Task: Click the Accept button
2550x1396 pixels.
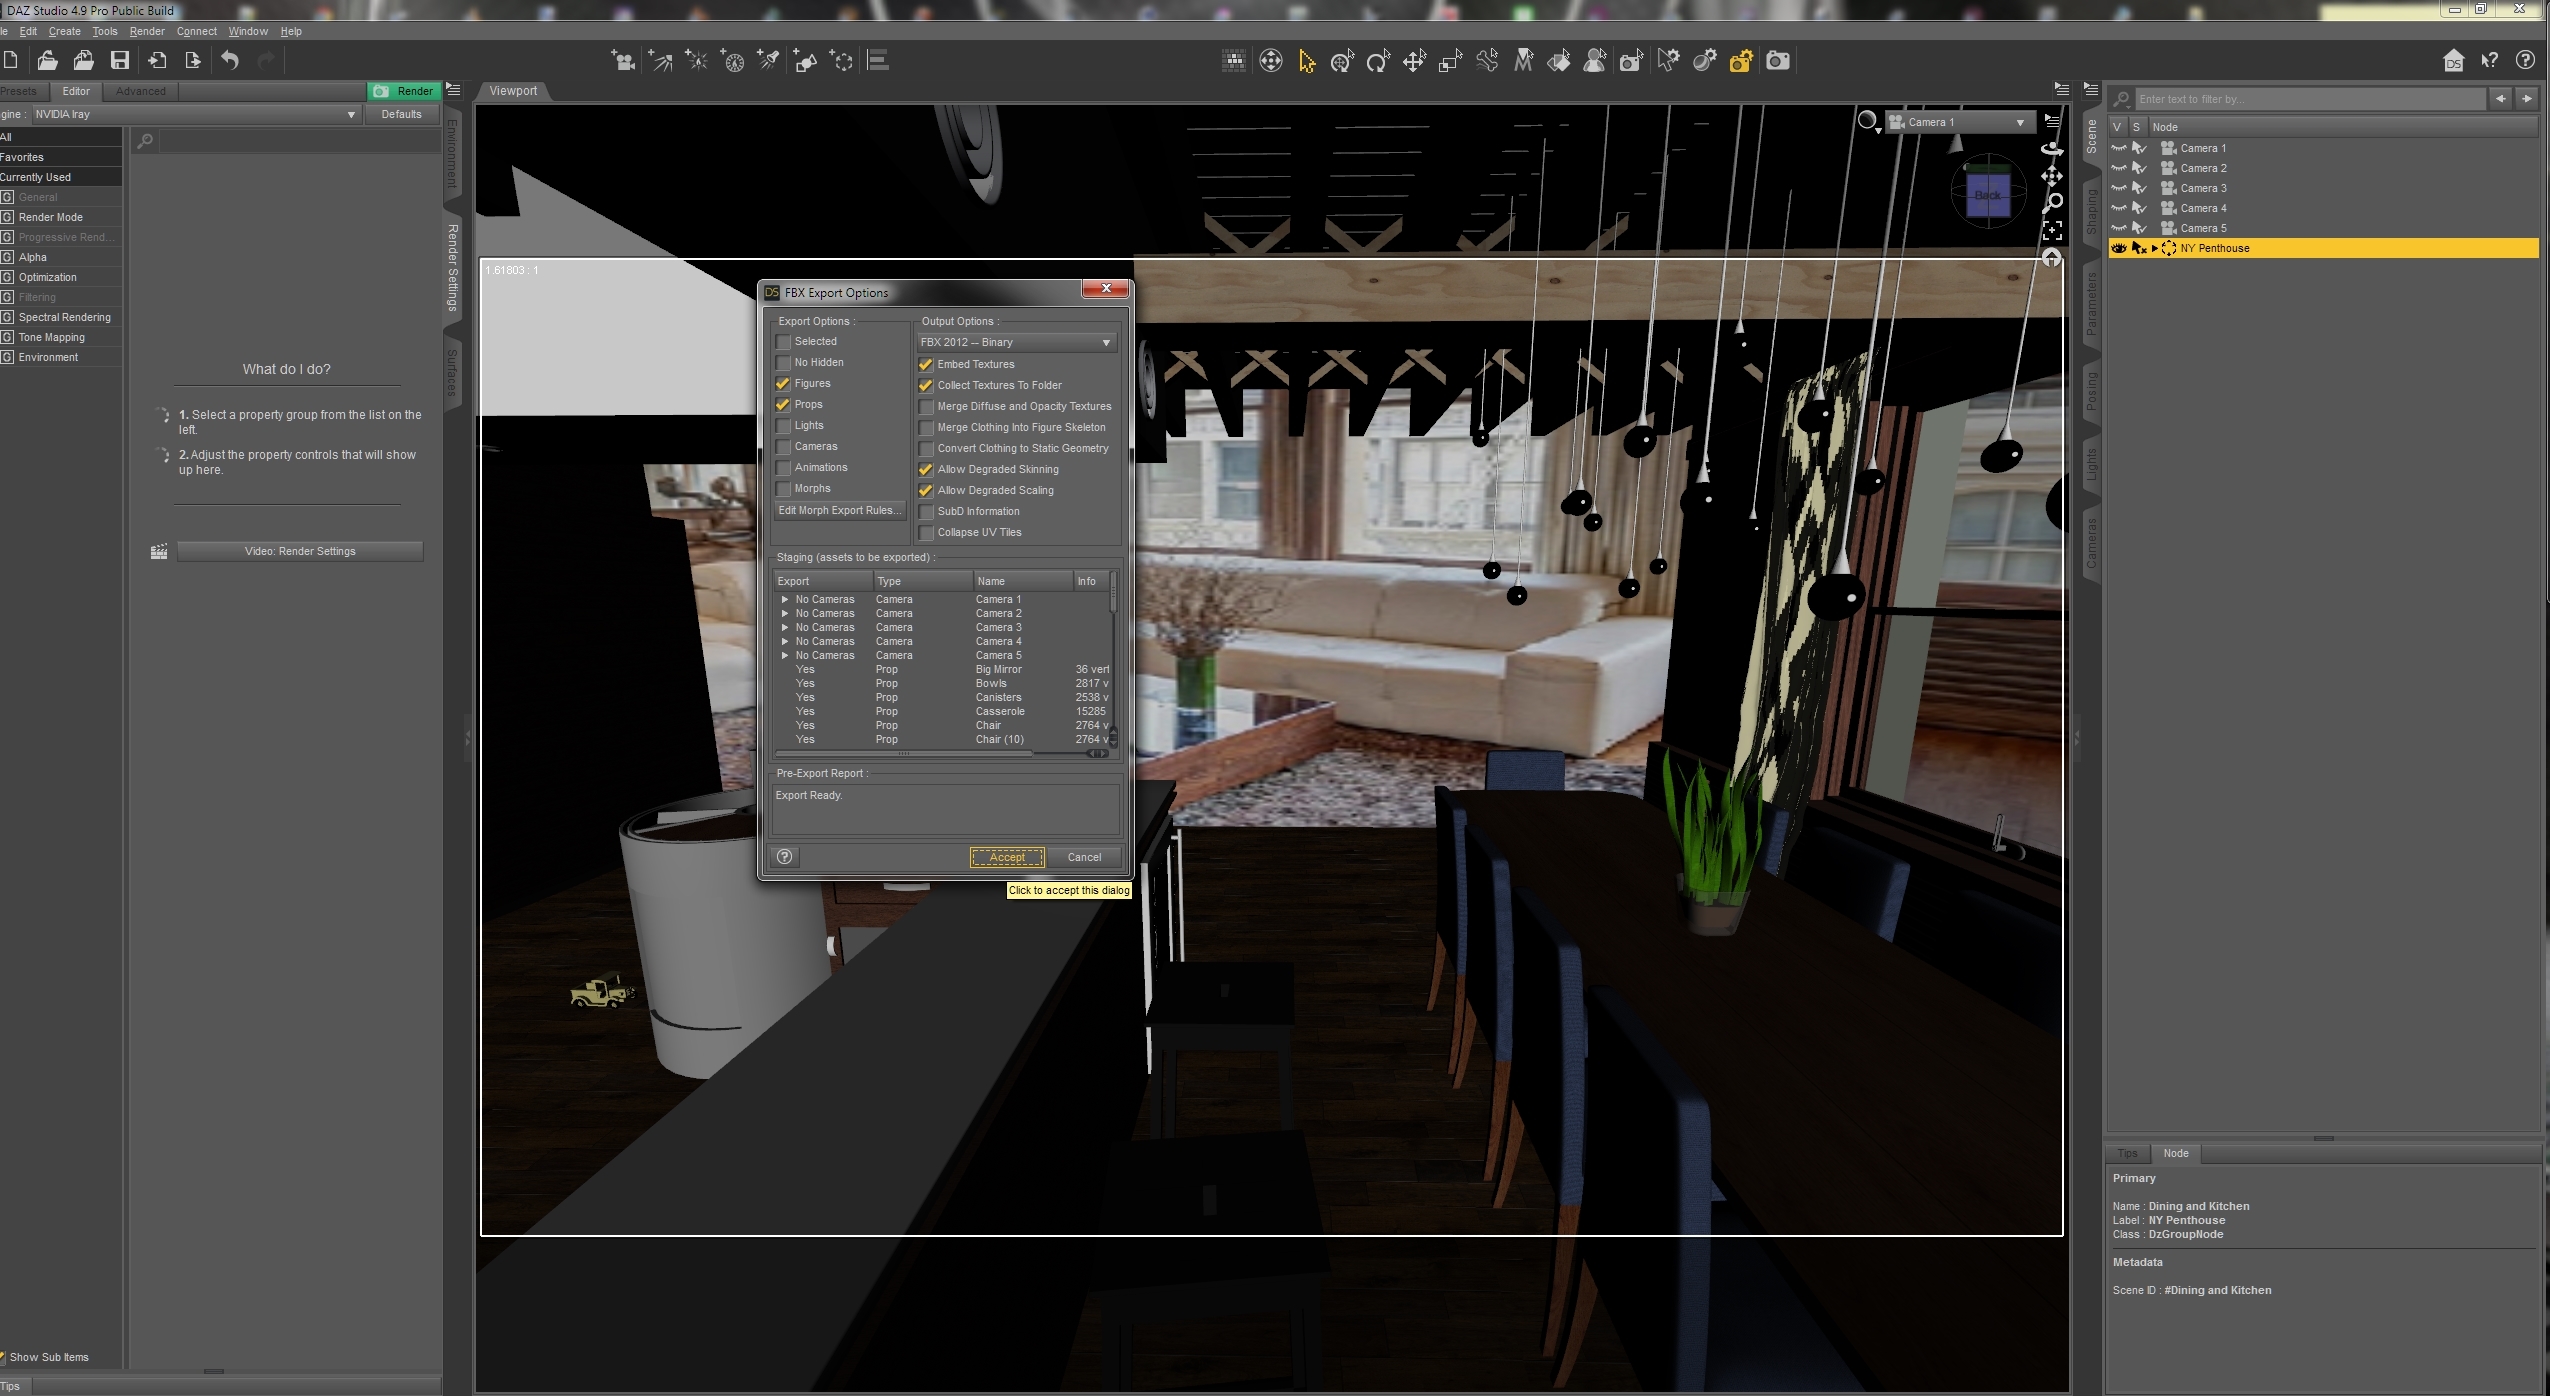Action: tap(1006, 857)
